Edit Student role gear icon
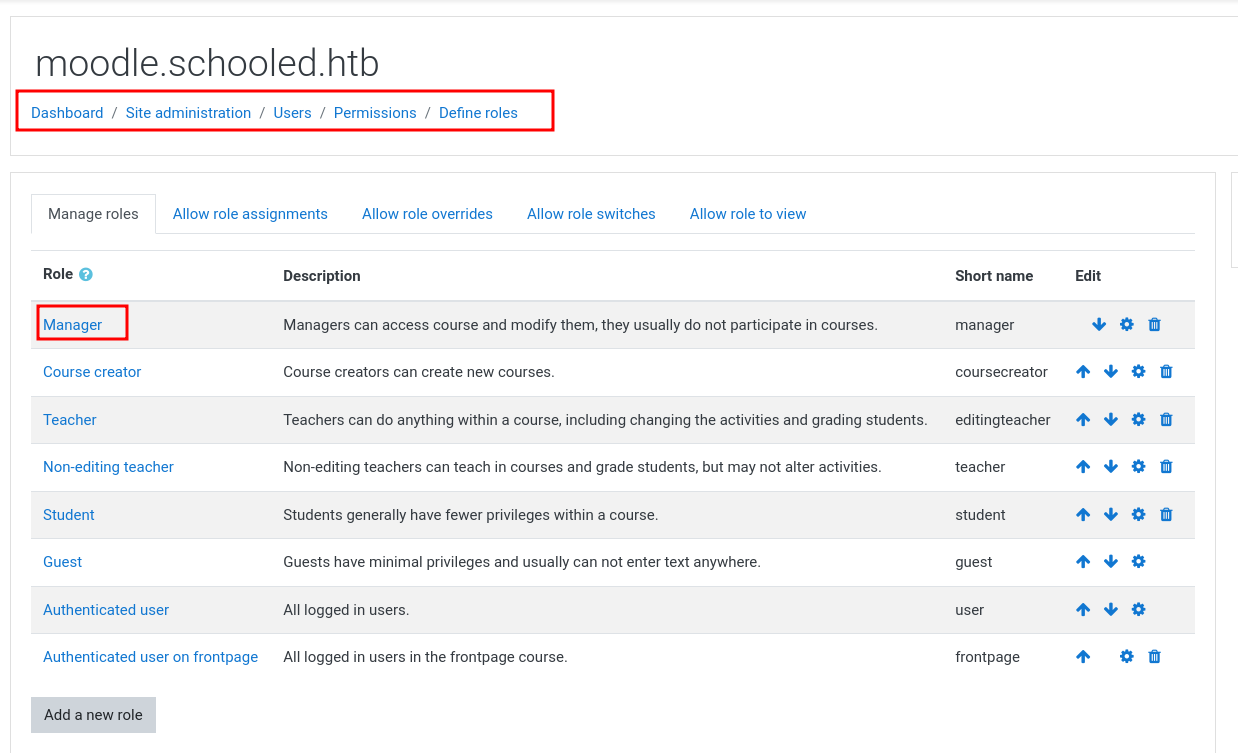Image resolution: width=1238 pixels, height=753 pixels. pyautogui.click(x=1138, y=514)
